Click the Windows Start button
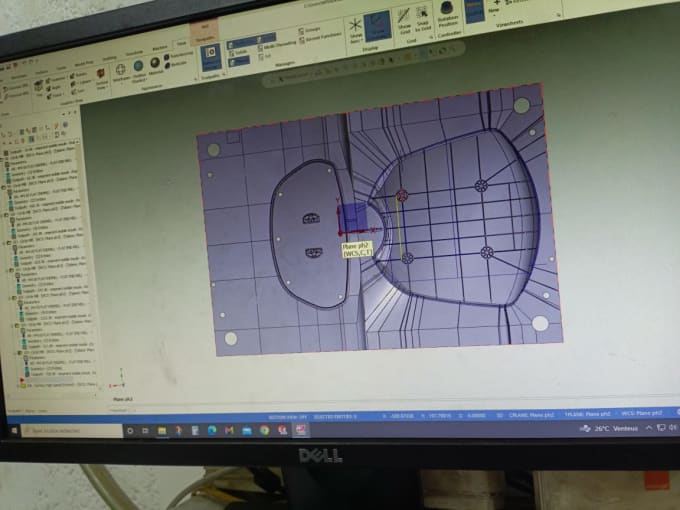 [14, 431]
